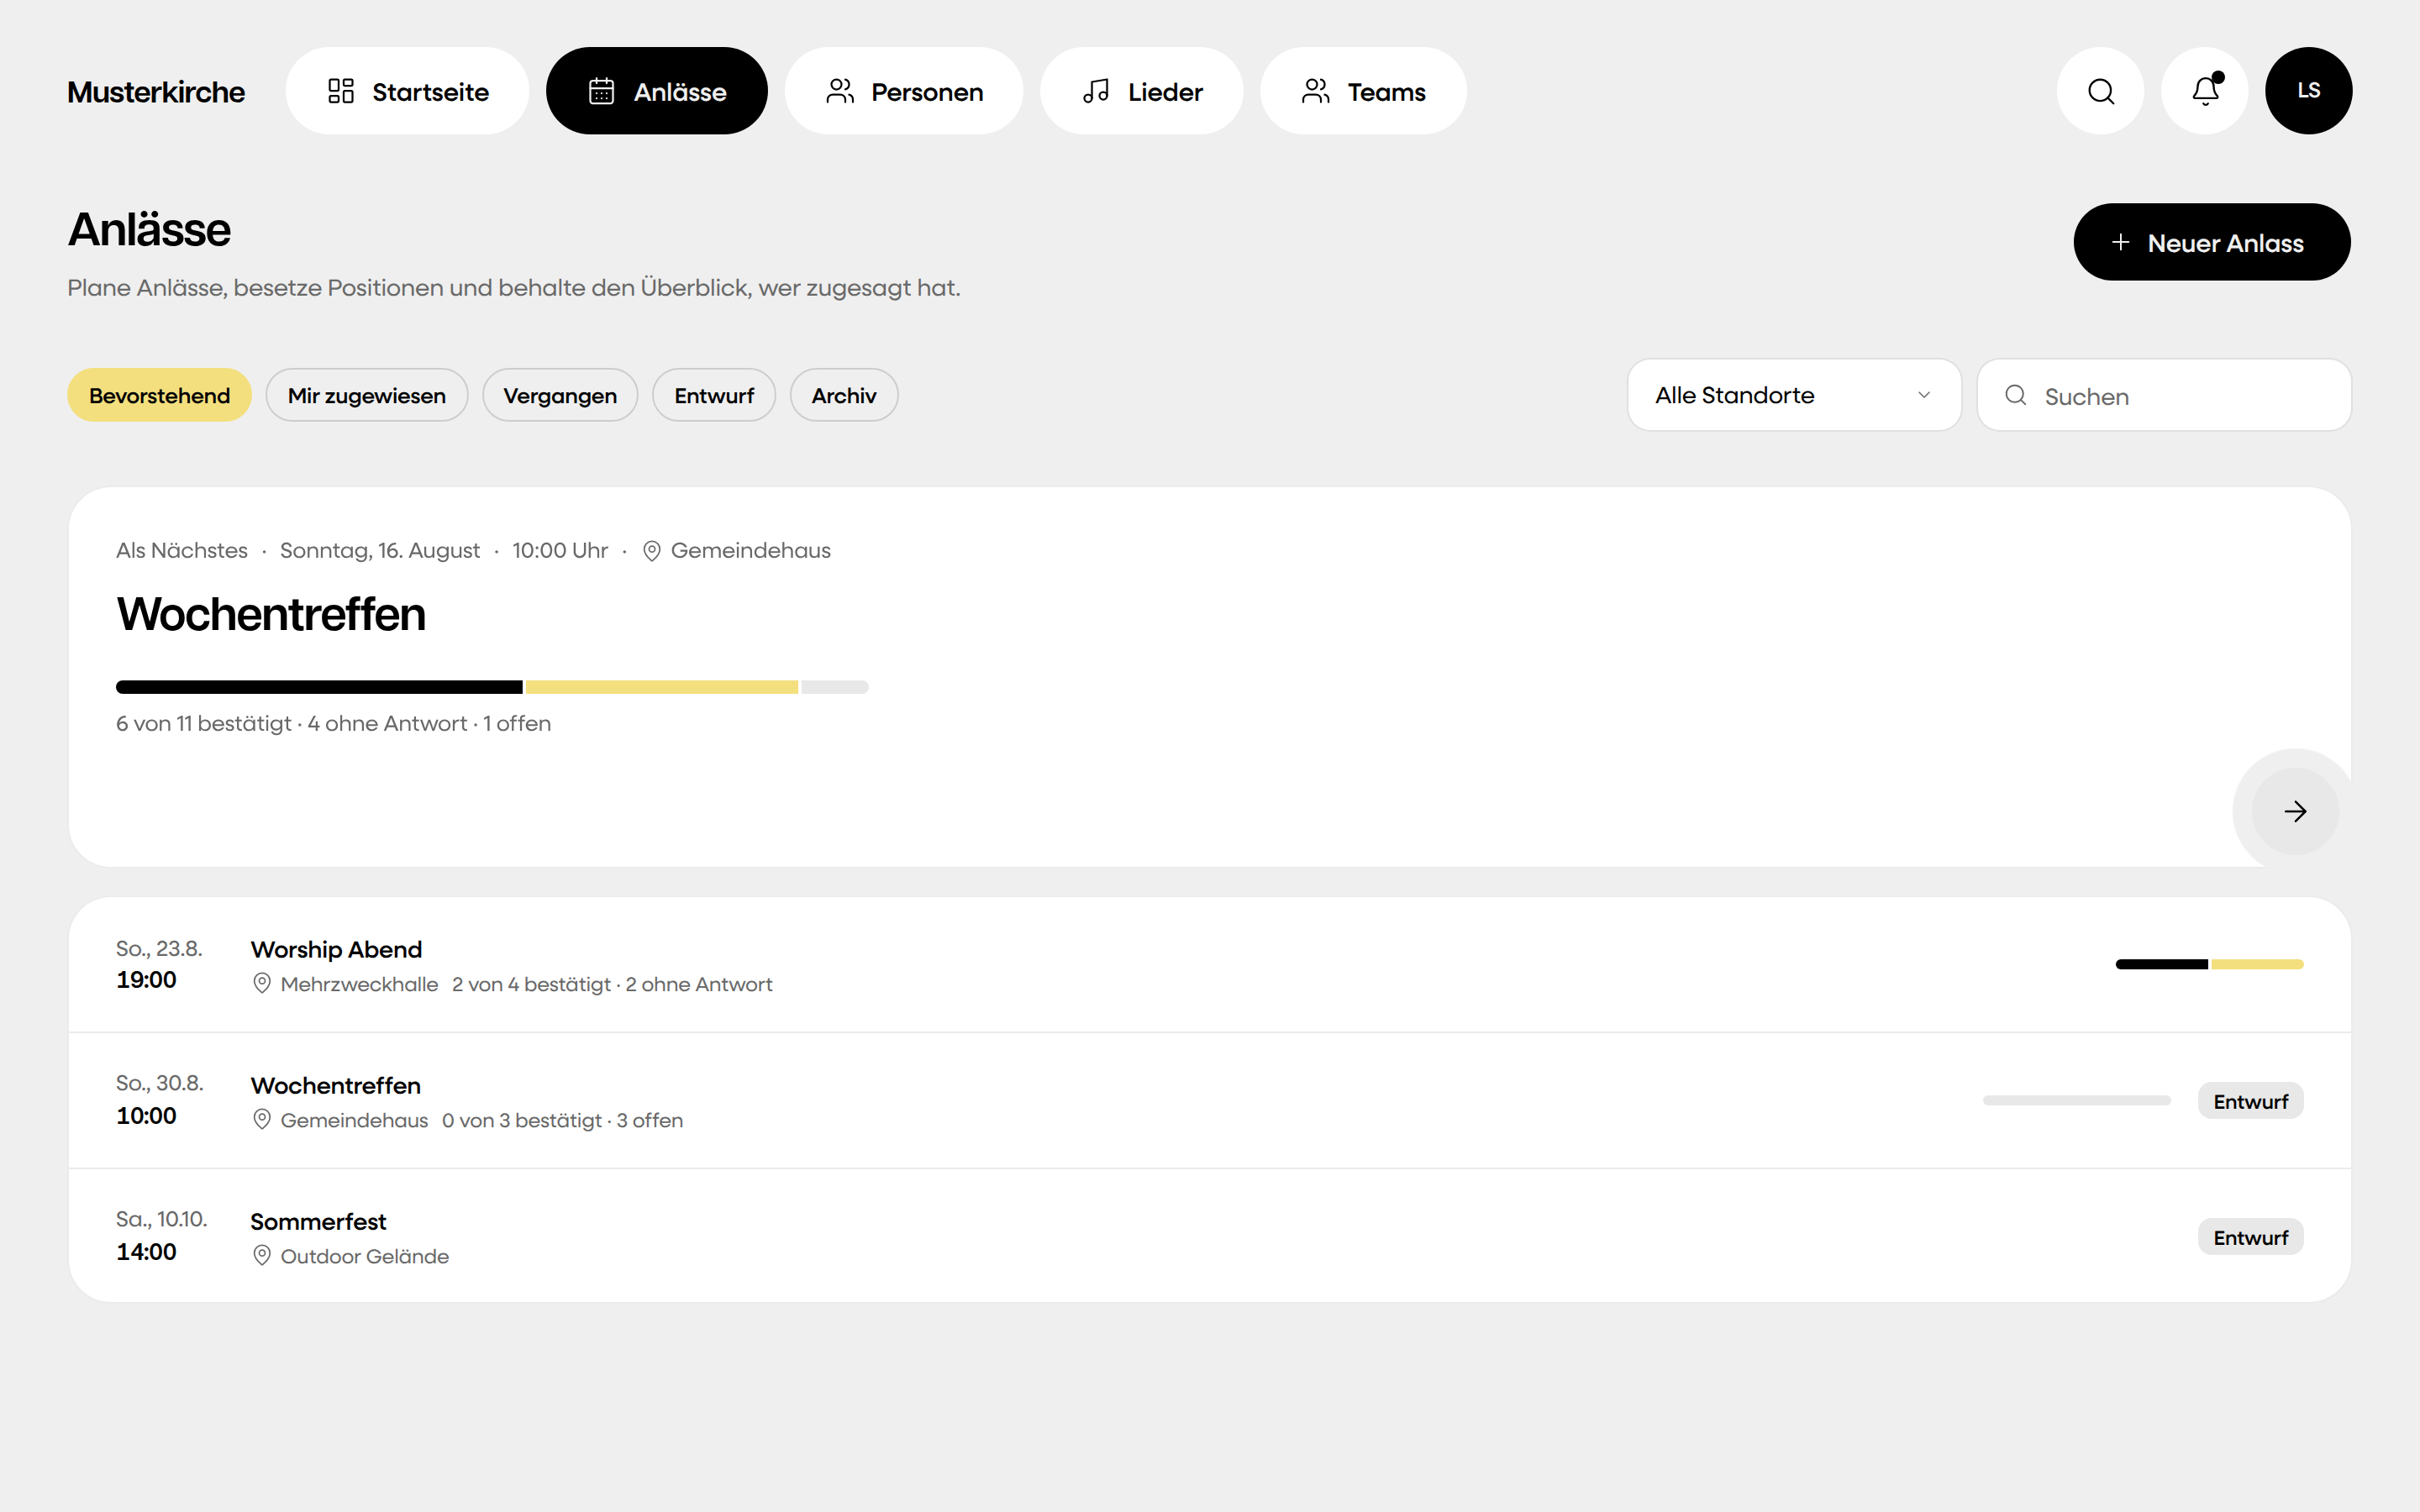The width and height of the screenshot is (2420, 1512).
Task: Click the Musterkirche logo
Action: (156, 92)
